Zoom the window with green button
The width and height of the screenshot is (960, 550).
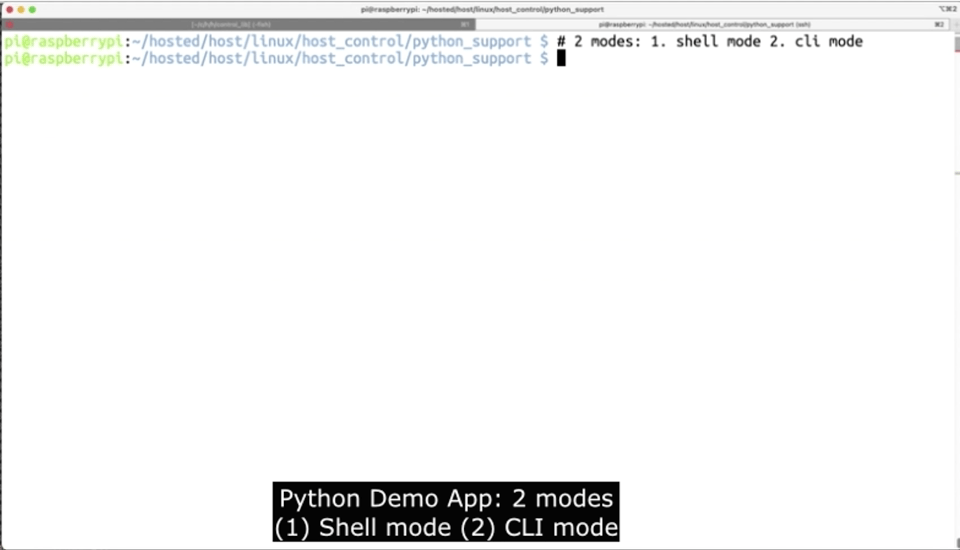(32, 9)
